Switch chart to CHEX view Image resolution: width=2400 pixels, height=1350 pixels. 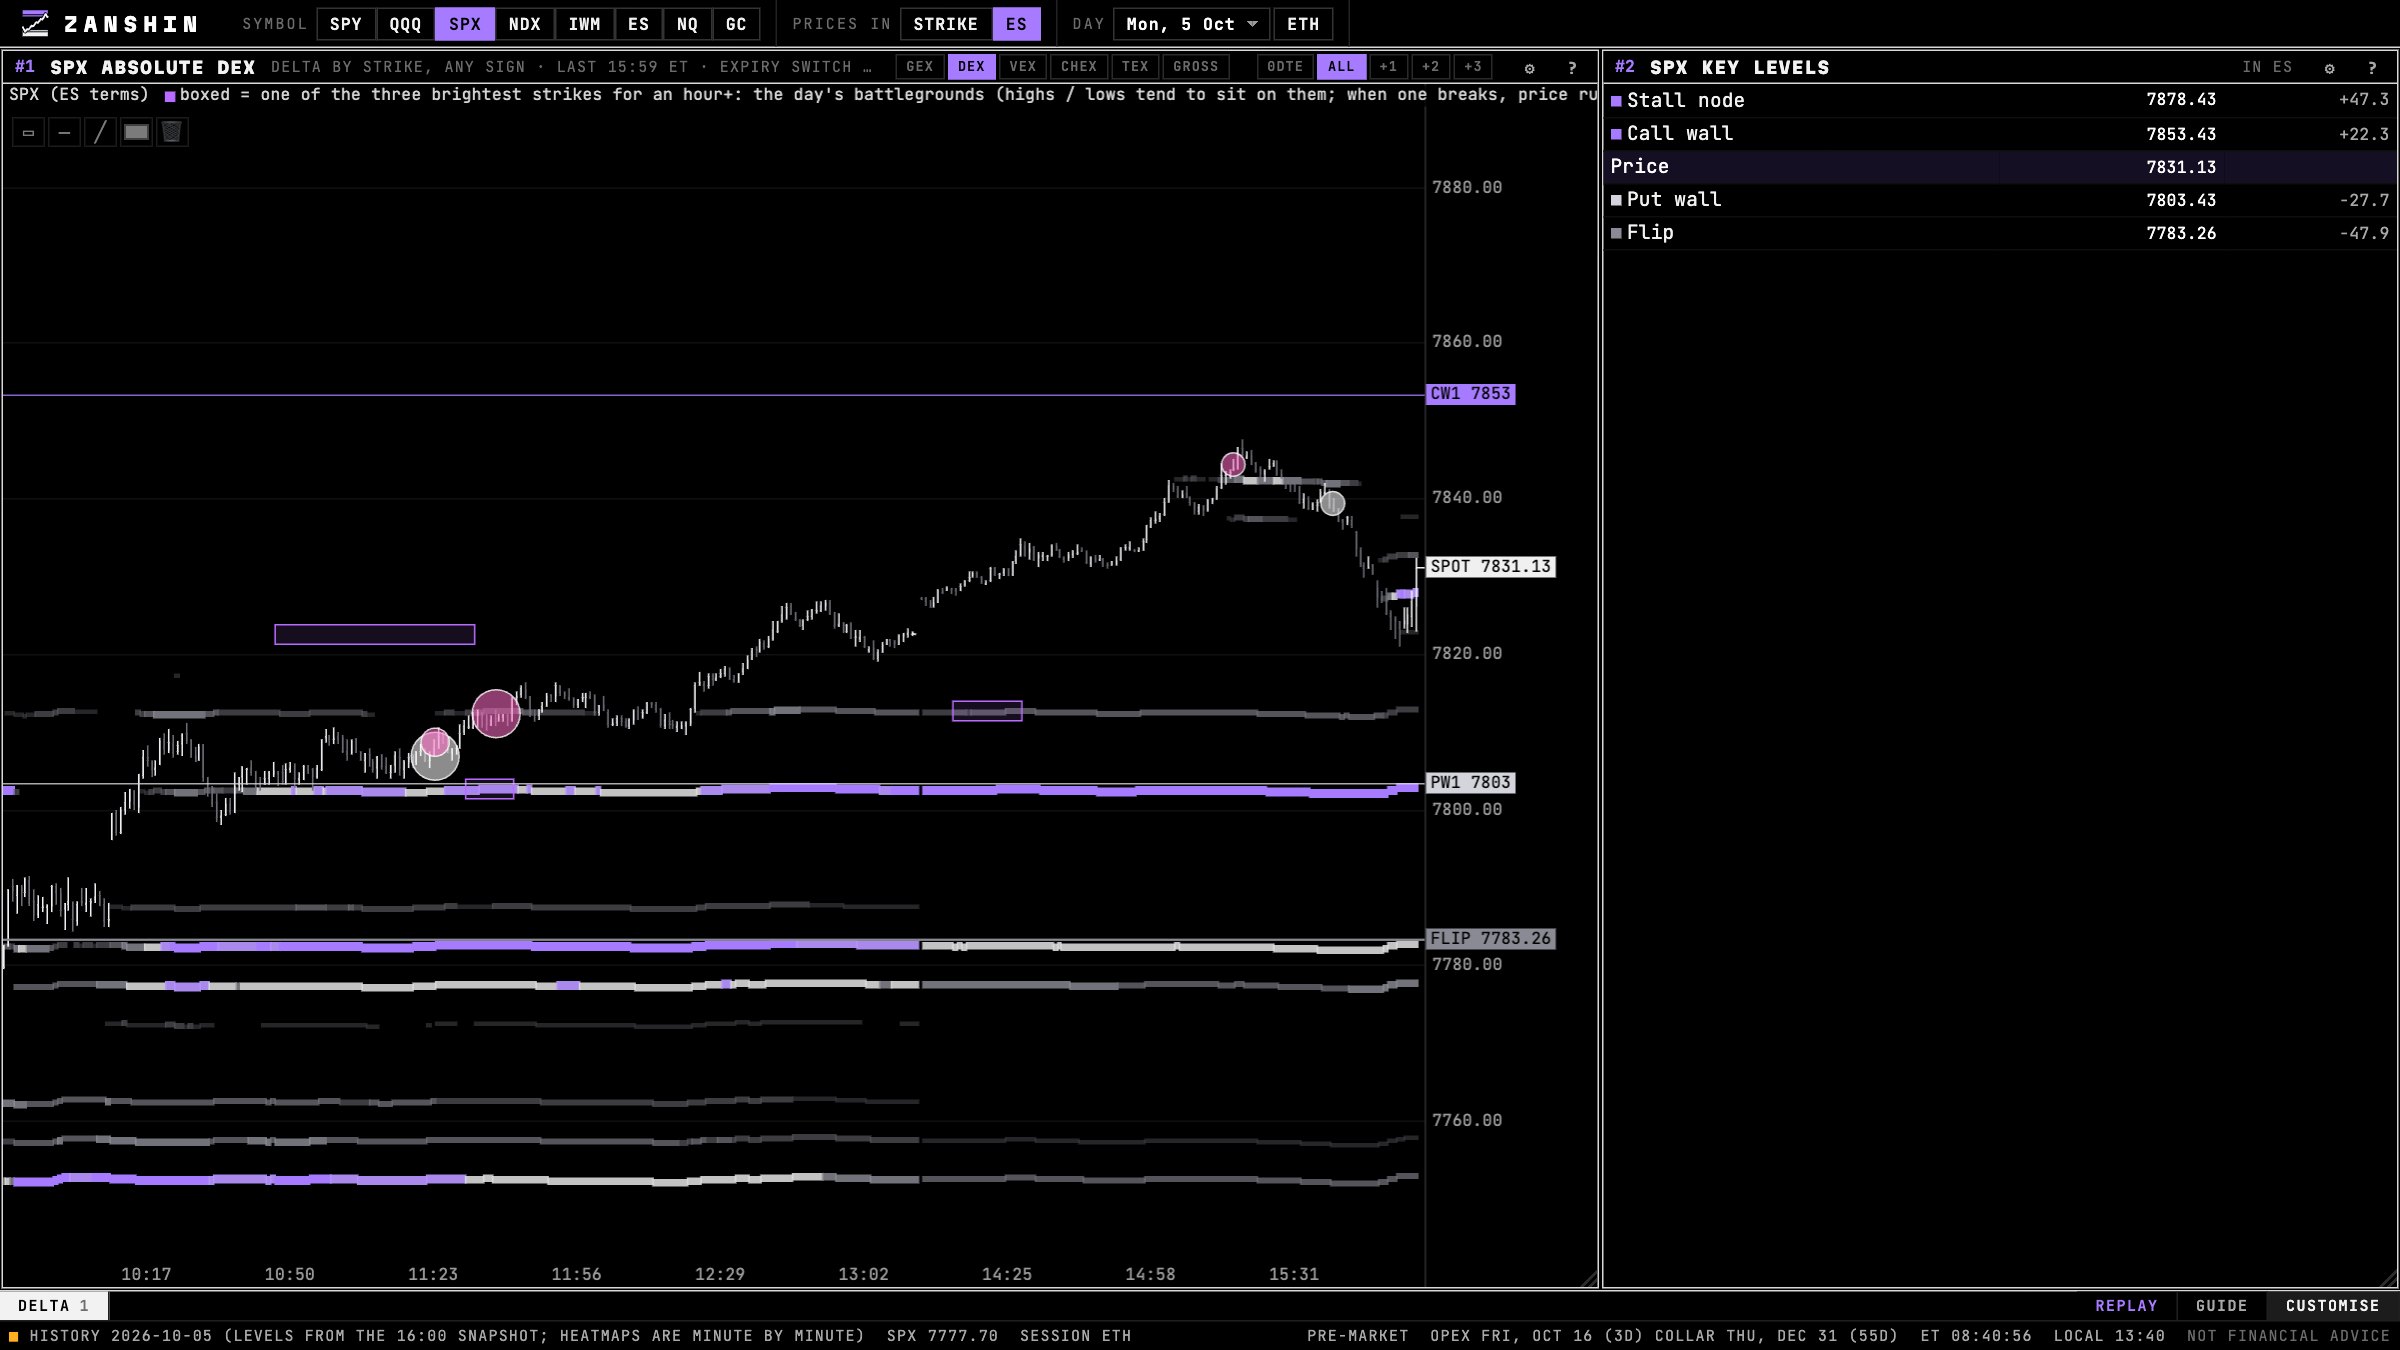1079,67
